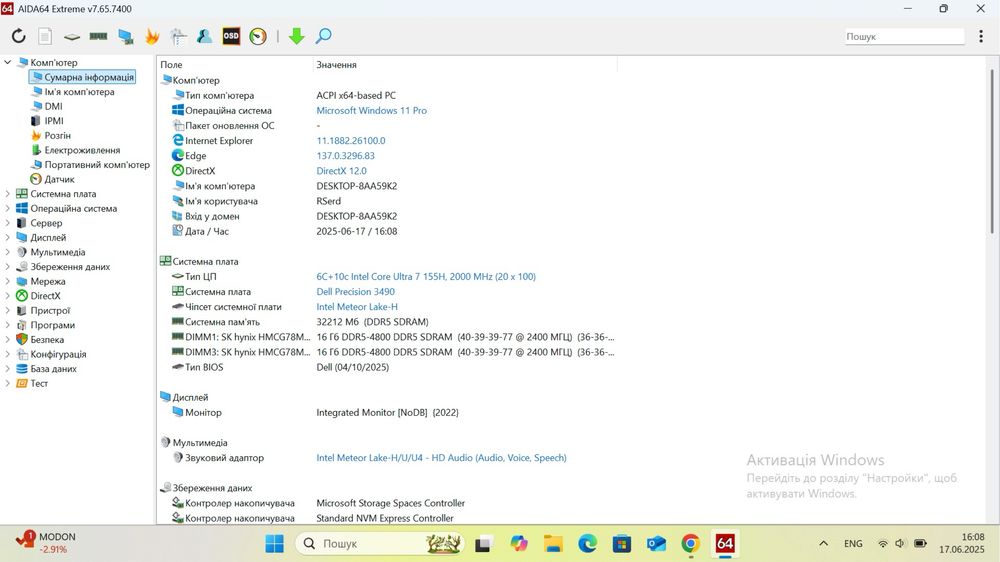
Task: Click the disk benchmark toolbar icon
Action: [71, 36]
